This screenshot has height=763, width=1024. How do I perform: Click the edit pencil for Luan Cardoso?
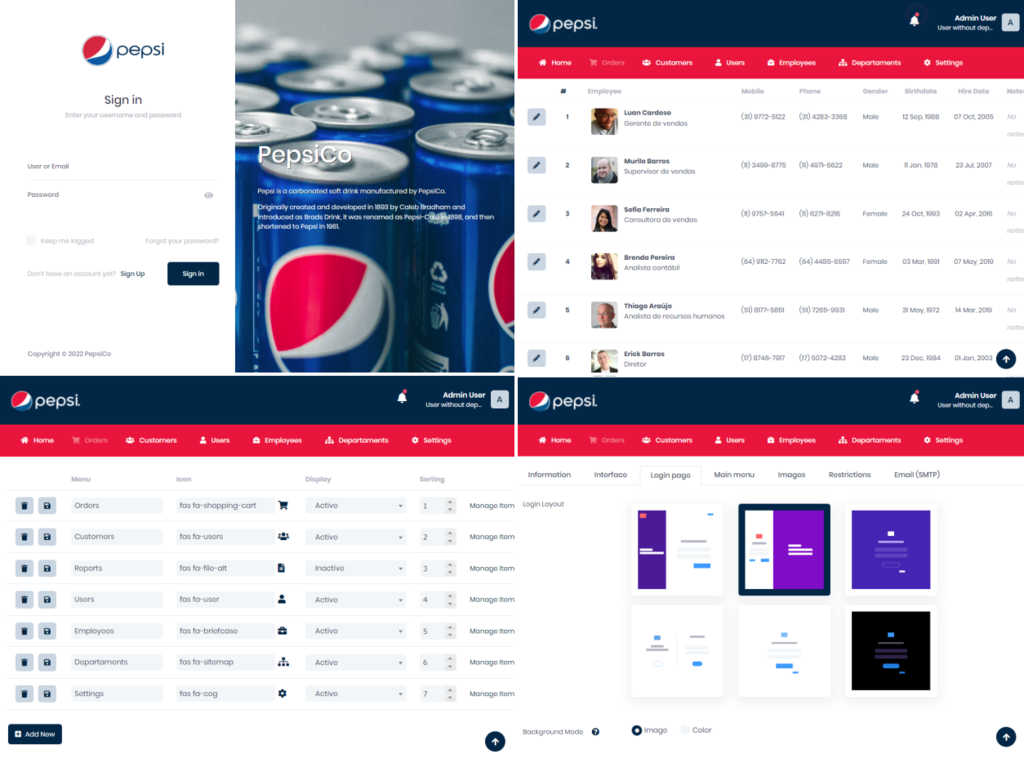pyautogui.click(x=537, y=117)
